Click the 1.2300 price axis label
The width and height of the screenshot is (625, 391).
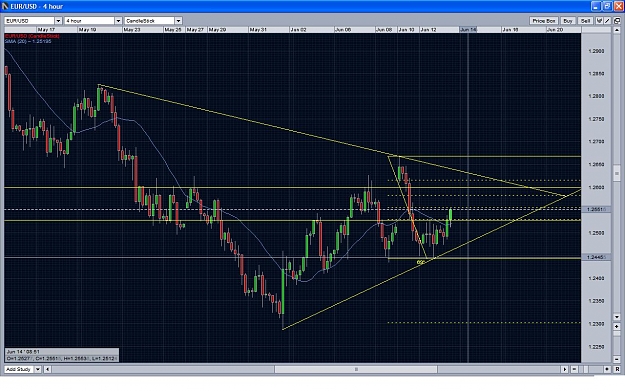click(596, 324)
